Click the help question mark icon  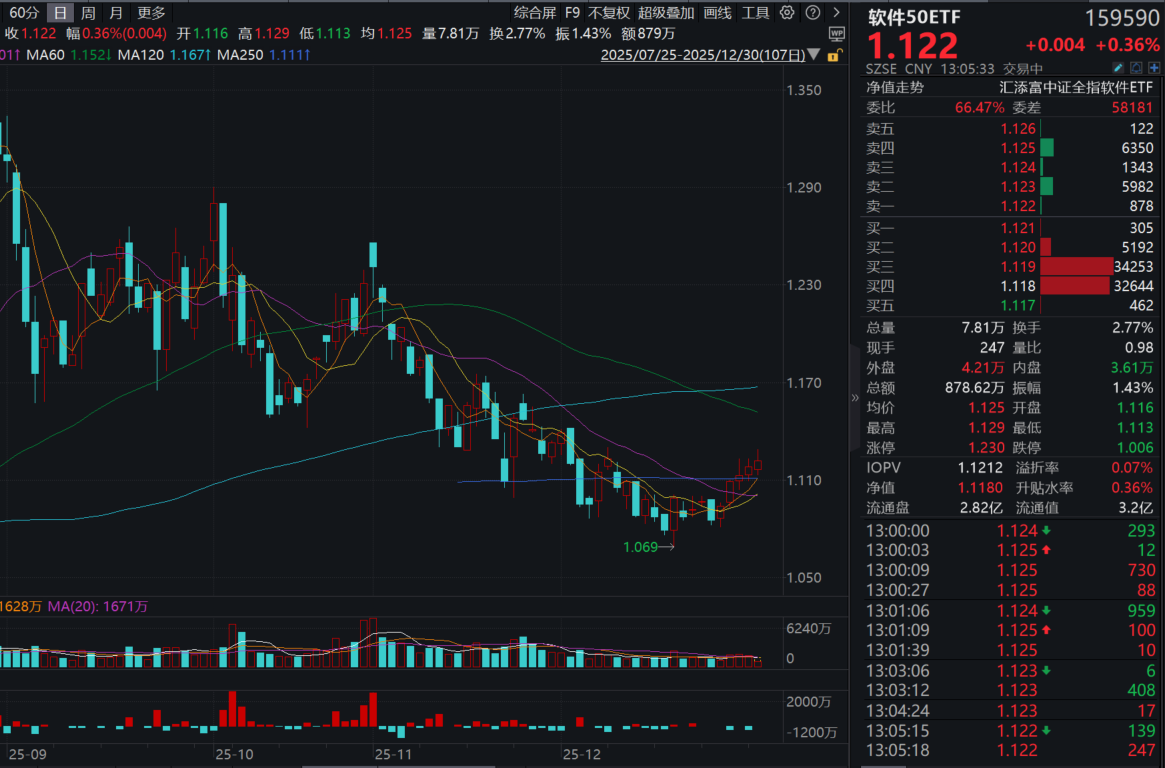coord(812,12)
